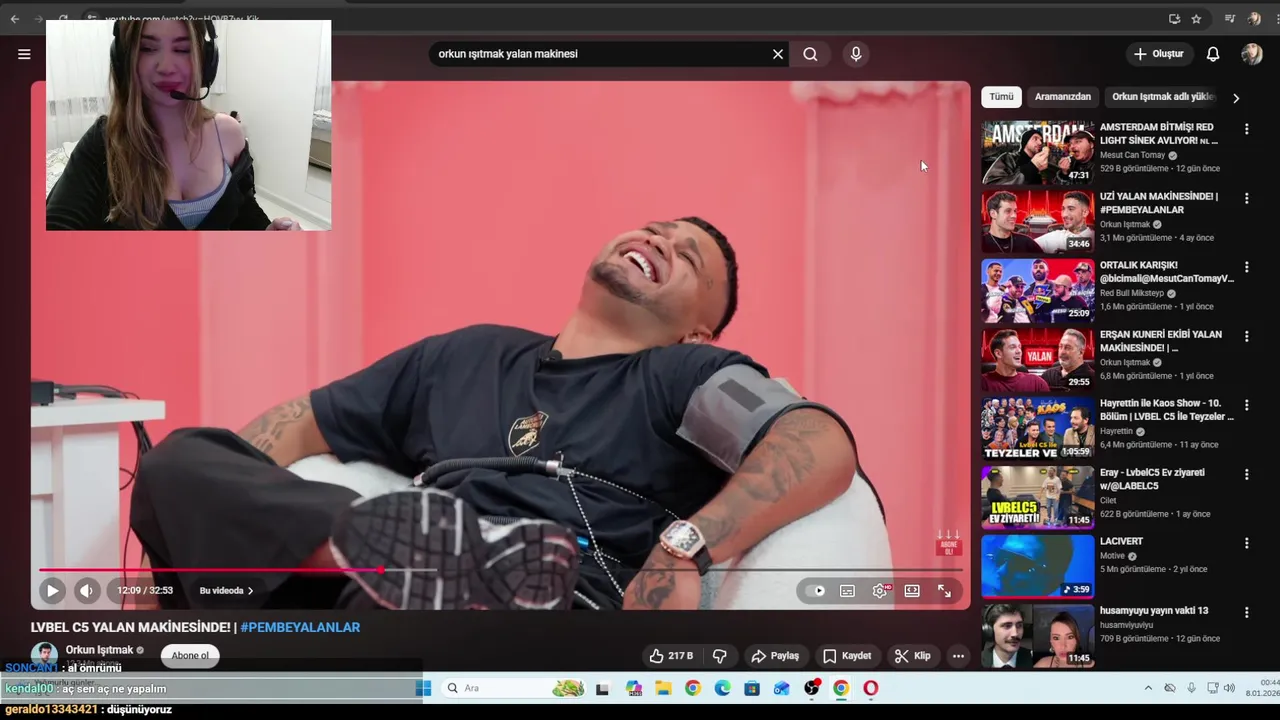Show more filter chips with arrow

1236,98
